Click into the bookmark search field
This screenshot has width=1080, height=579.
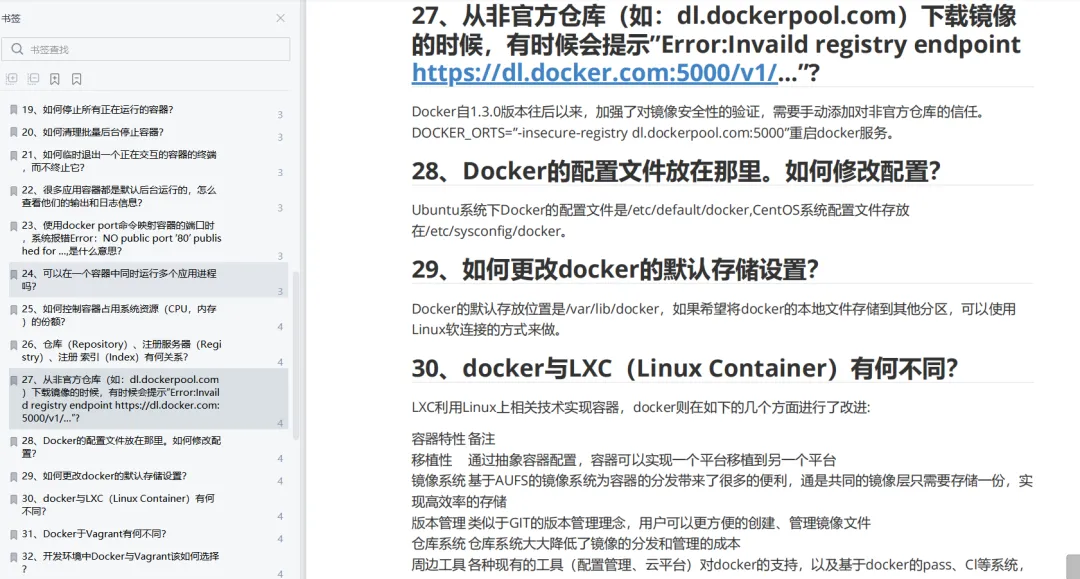point(146,49)
